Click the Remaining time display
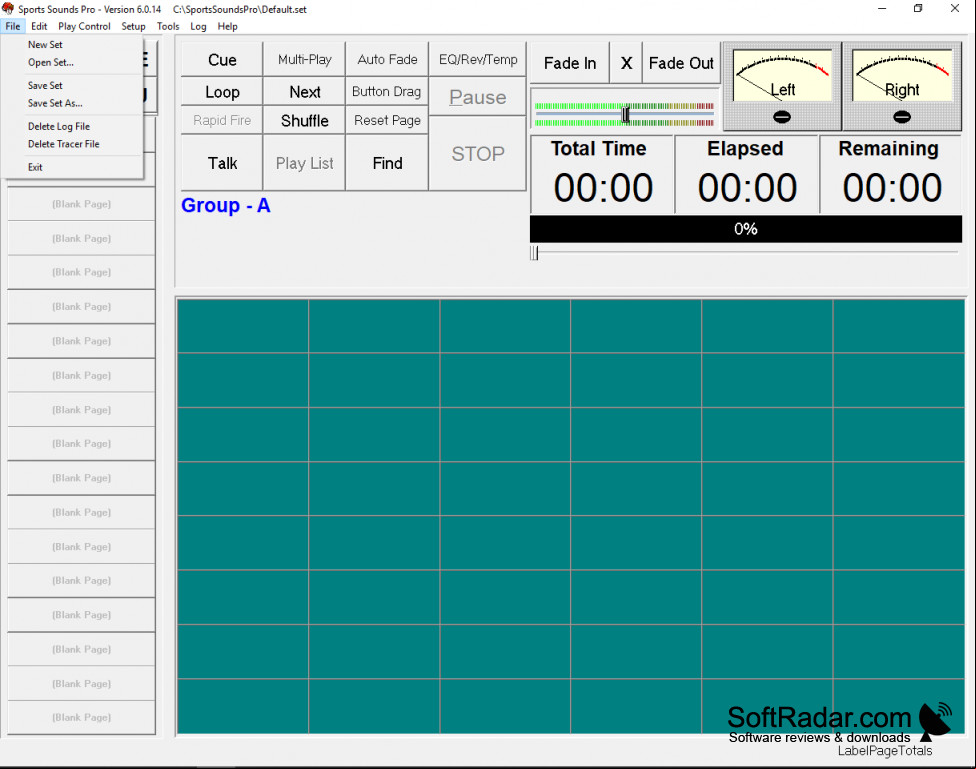The width and height of the screenshot is (976, 769). click(891, 174)
